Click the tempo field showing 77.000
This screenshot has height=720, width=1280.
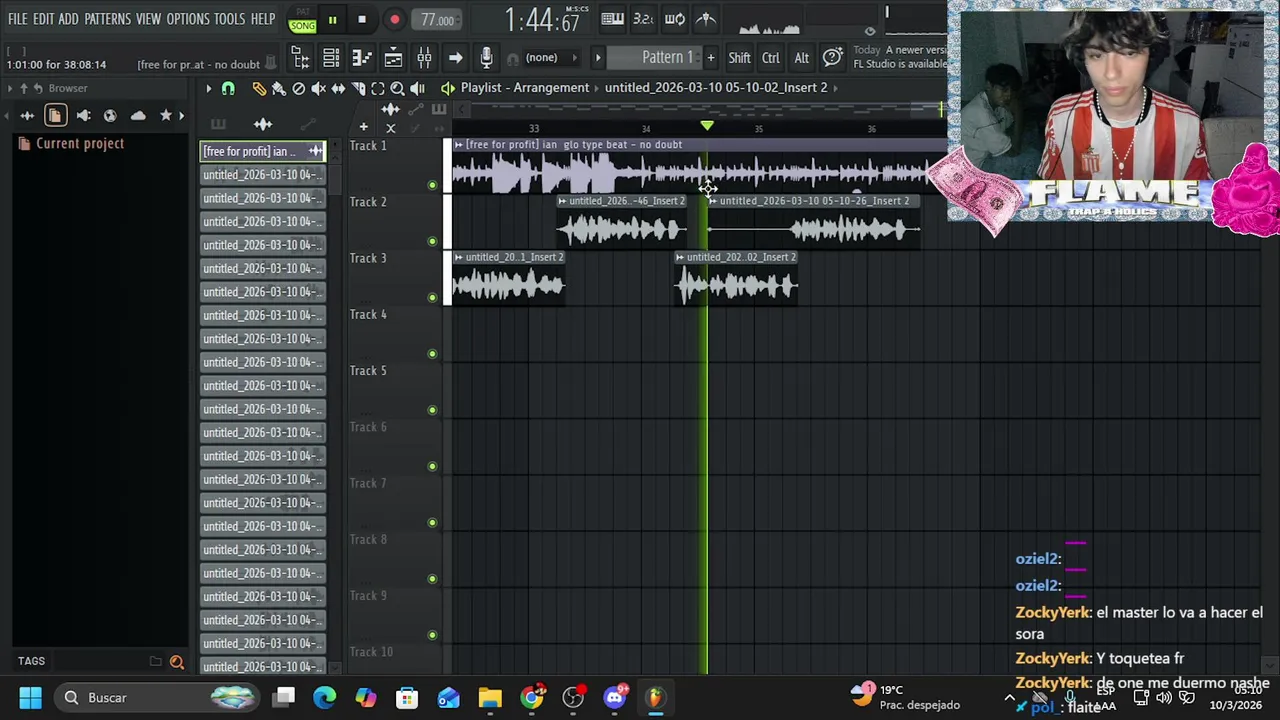click(437, 20)
